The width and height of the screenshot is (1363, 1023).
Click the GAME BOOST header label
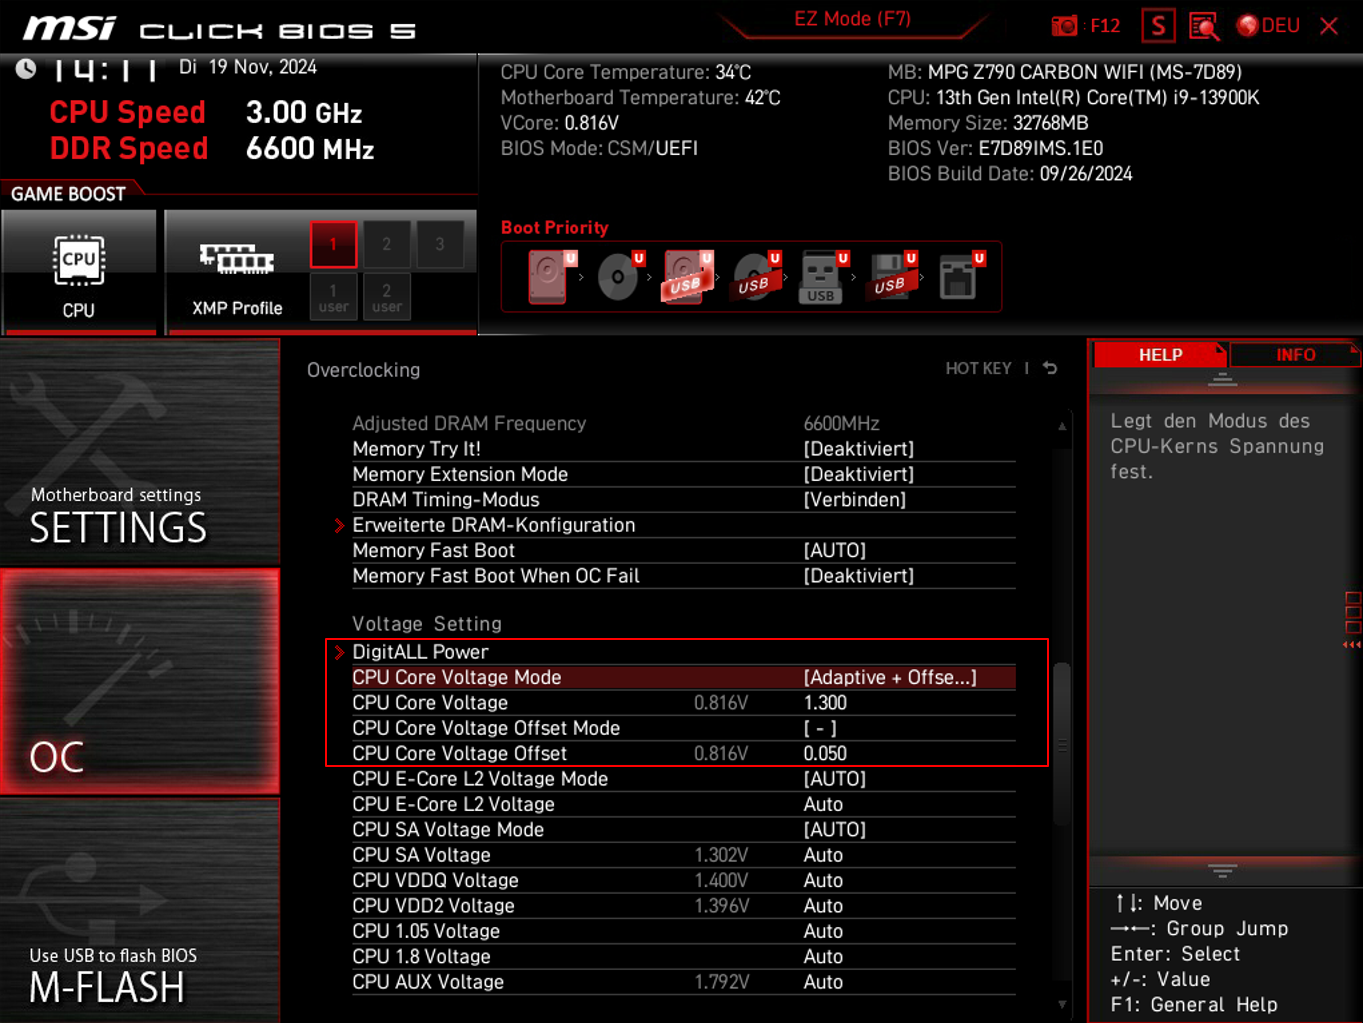coord(68,194)
